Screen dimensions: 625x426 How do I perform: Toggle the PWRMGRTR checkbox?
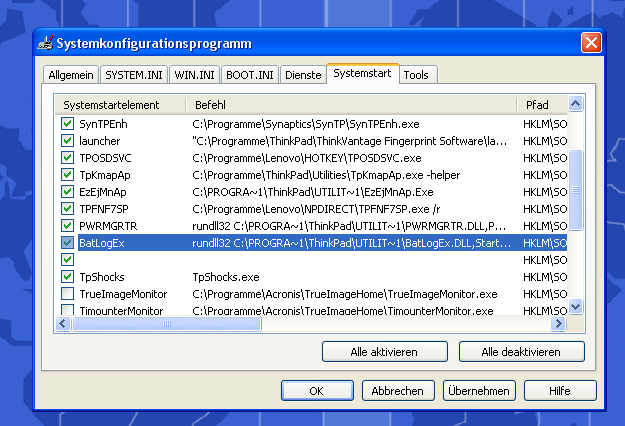(x=67, y=226)
